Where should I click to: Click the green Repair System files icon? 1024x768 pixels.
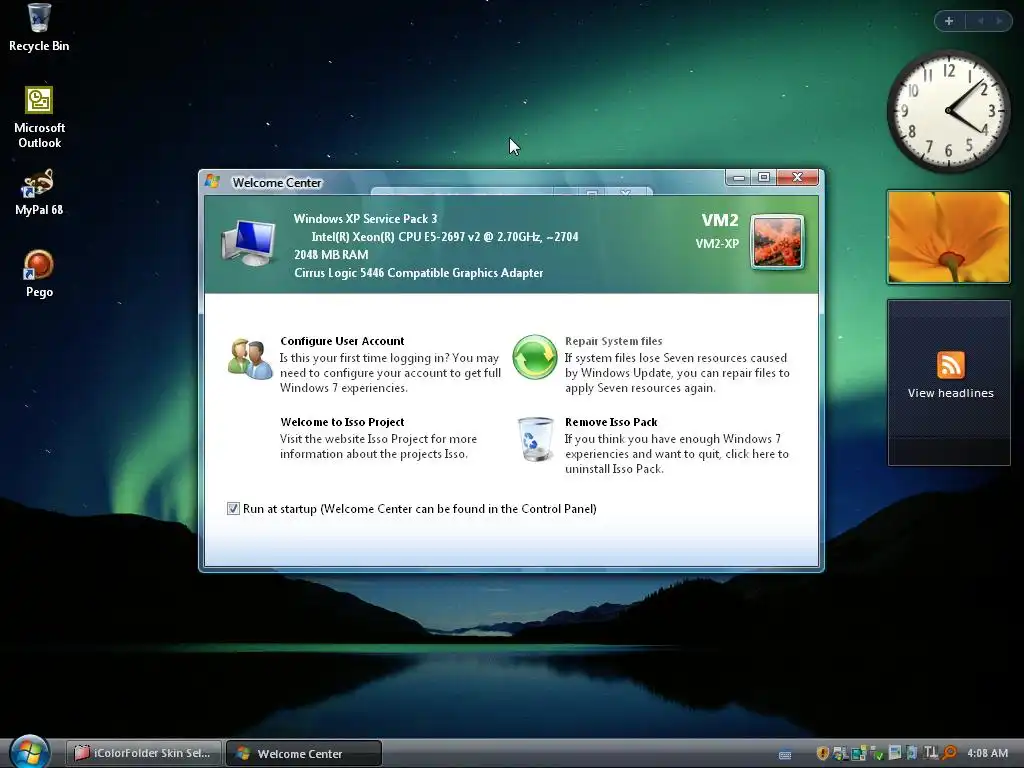[535, 357]
